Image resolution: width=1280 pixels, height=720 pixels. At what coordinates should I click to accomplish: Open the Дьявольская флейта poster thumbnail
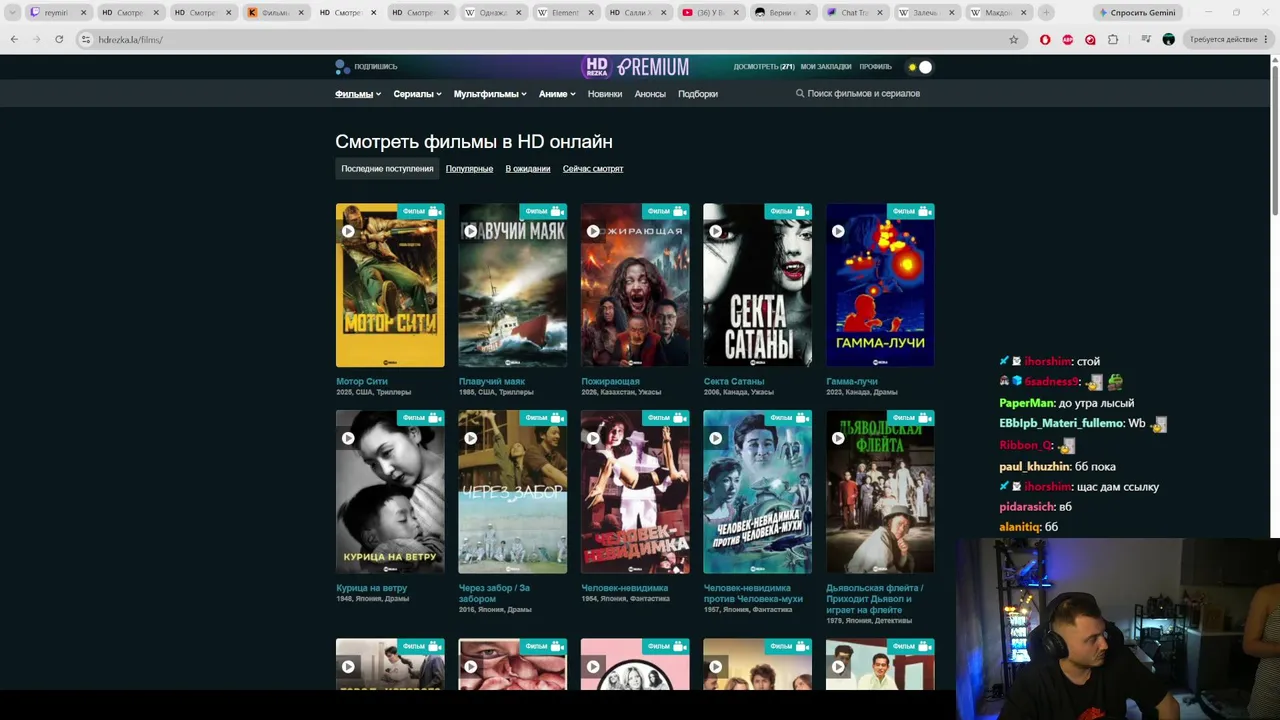pyautogui.click(x=880, y=492)
